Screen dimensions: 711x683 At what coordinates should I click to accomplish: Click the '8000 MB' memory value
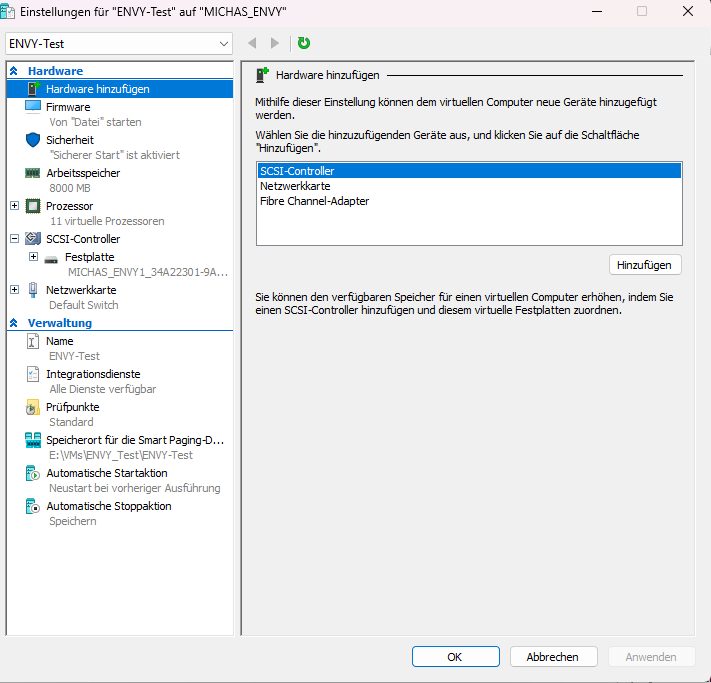[x=70, y=188]
